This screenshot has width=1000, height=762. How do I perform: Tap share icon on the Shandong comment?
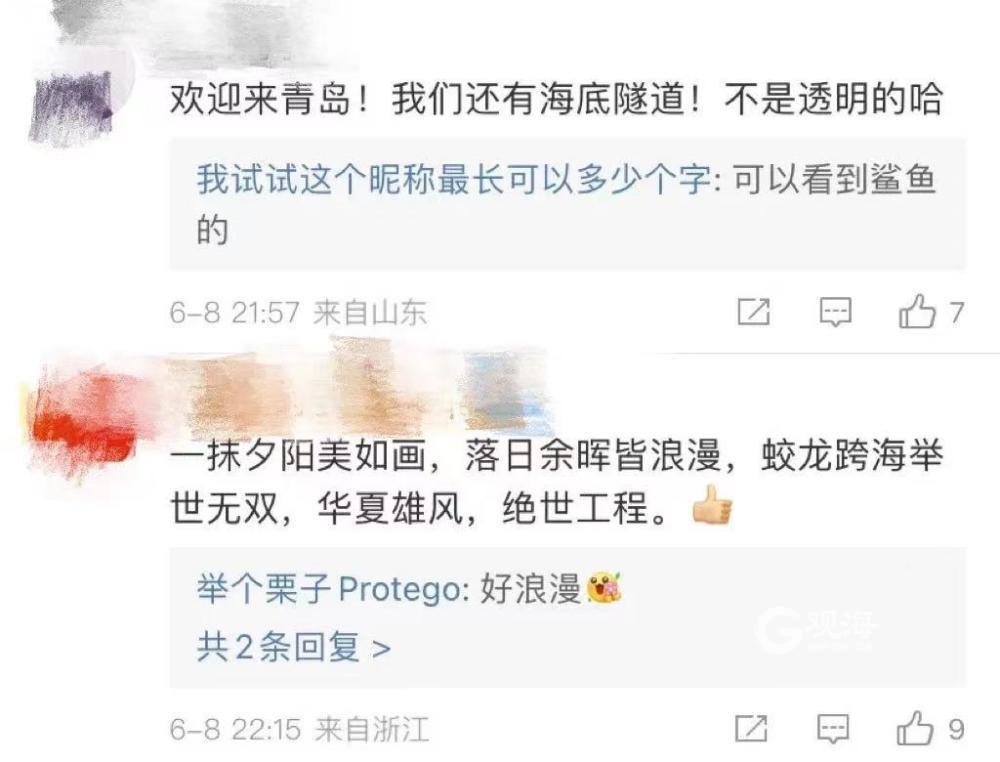753,312
